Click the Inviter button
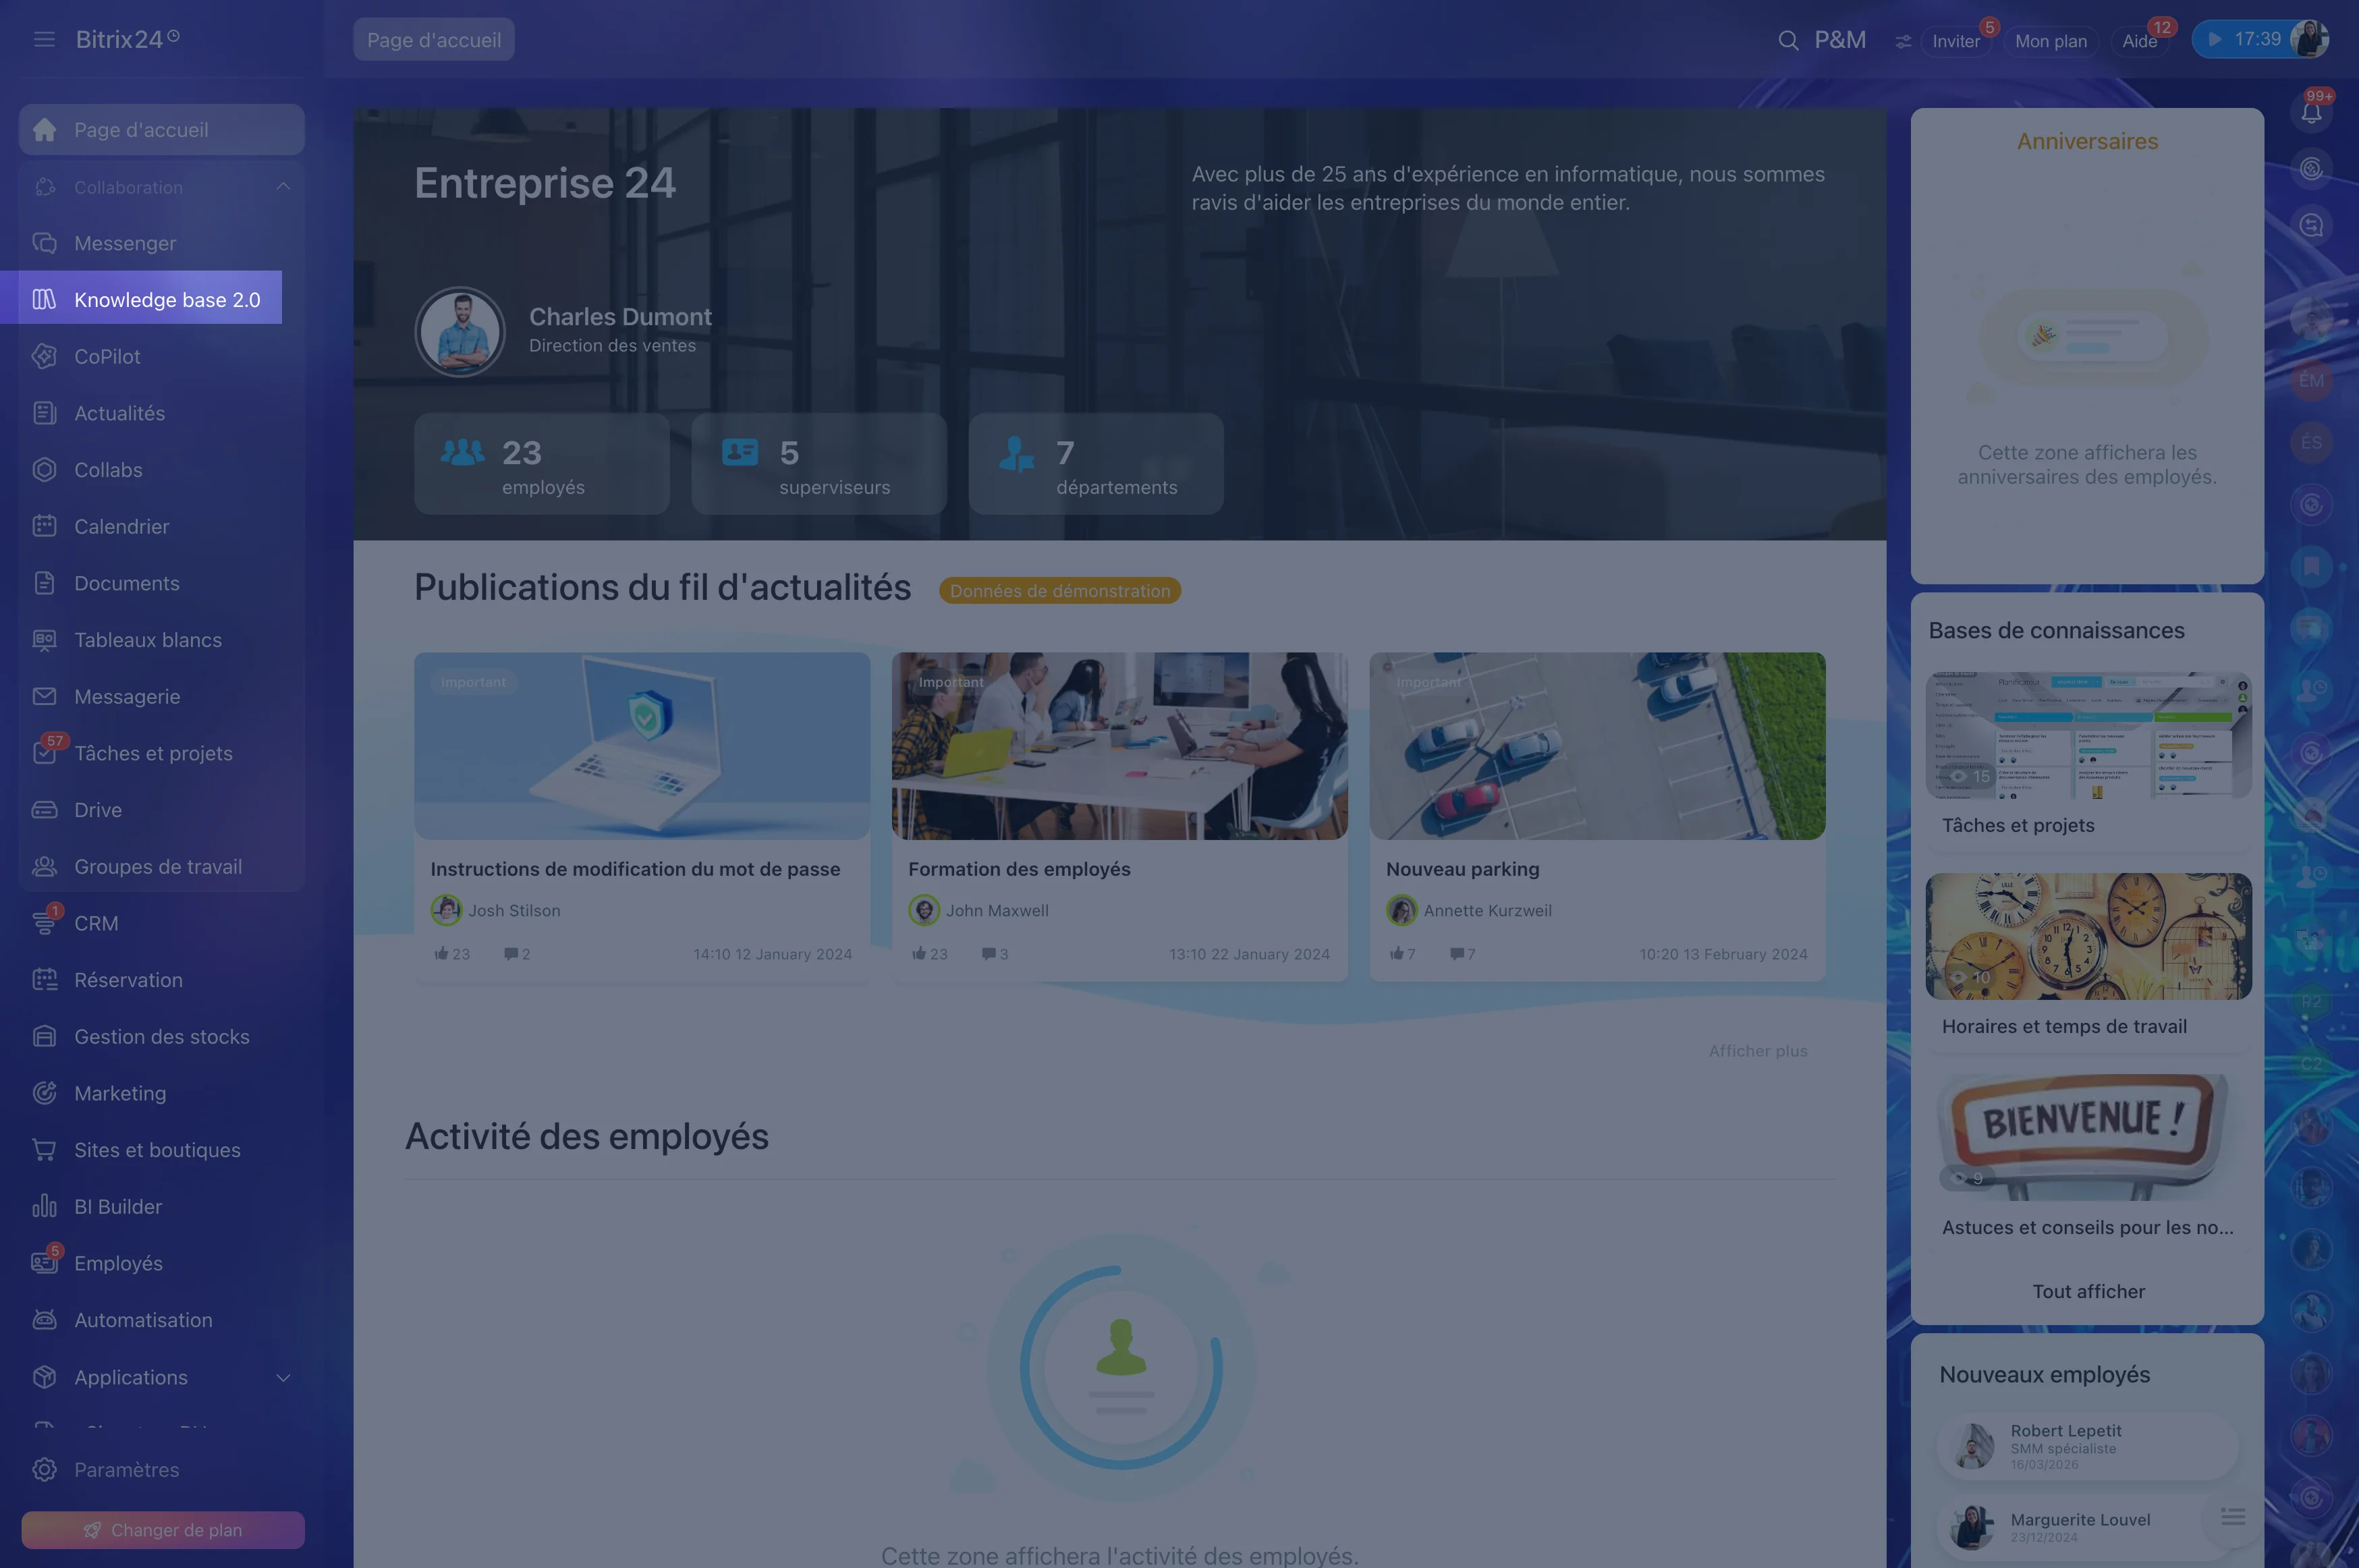 (x=1955, y=41)
